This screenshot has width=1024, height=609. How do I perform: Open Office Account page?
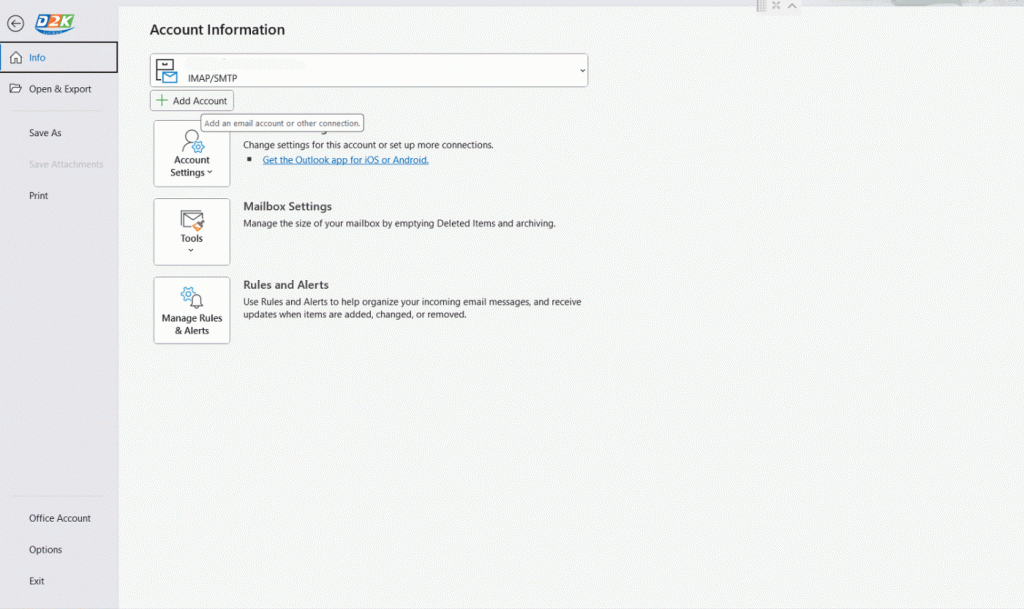tap(59, 518)
